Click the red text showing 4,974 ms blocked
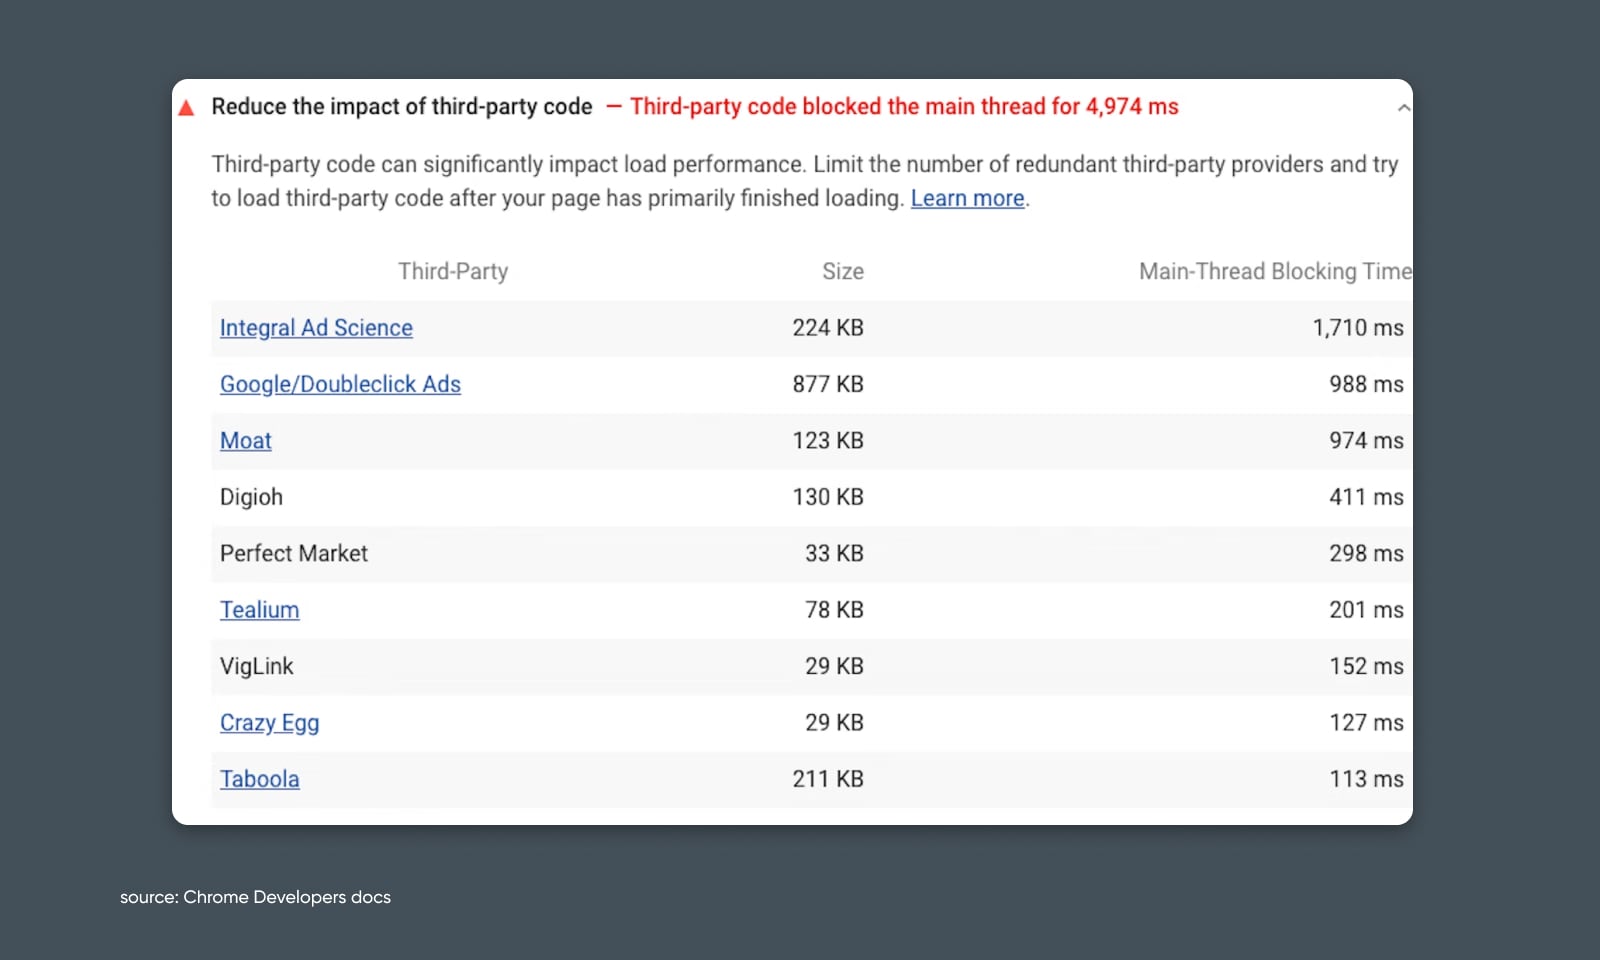This screenshot has width=1600, height=960. (x=903, y=107)
